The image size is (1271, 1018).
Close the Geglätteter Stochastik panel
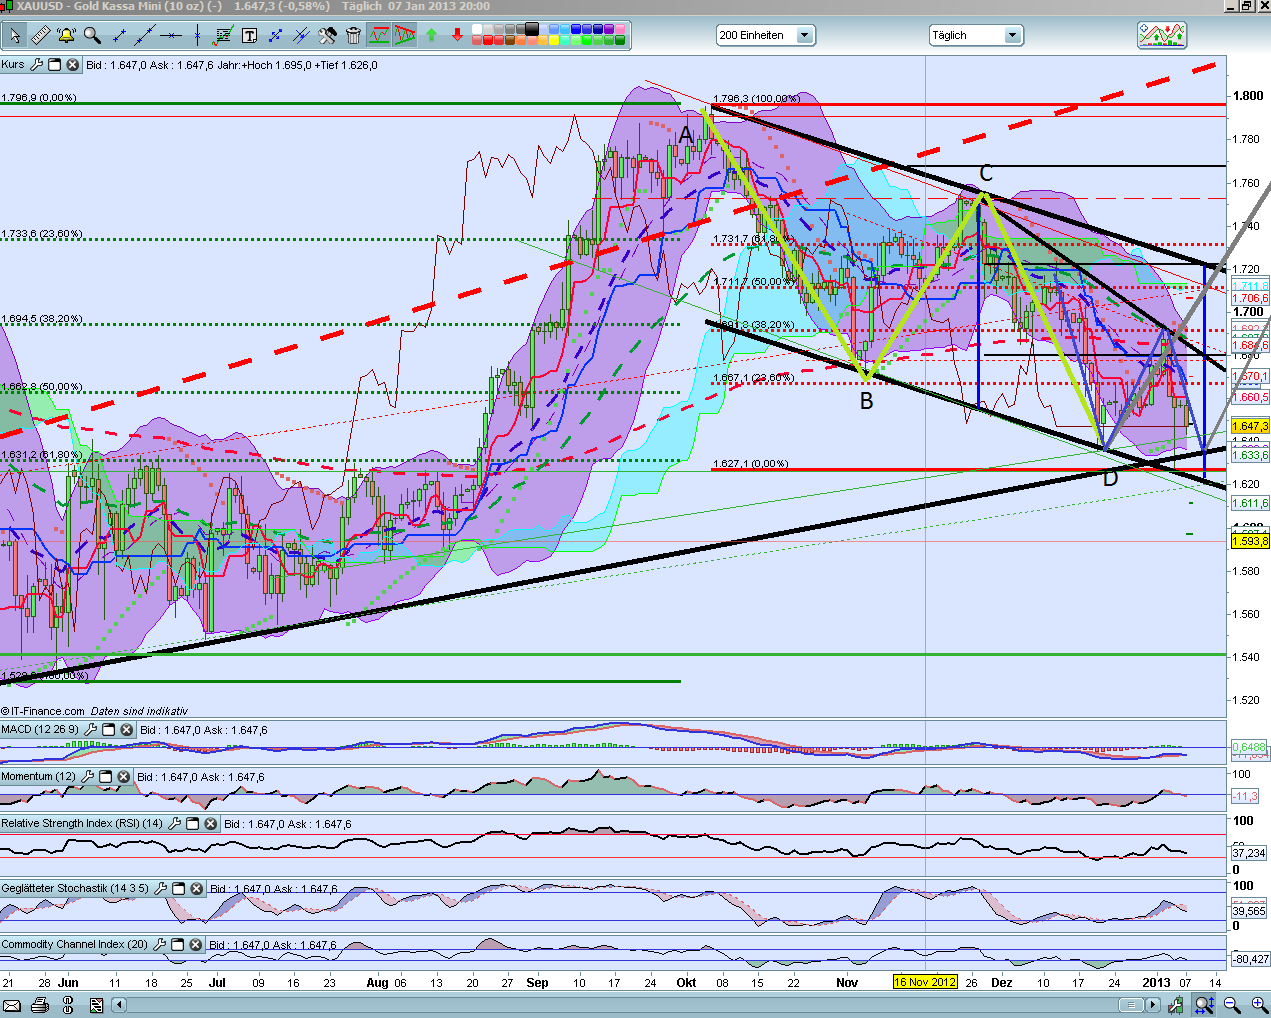tap(197, 888)
